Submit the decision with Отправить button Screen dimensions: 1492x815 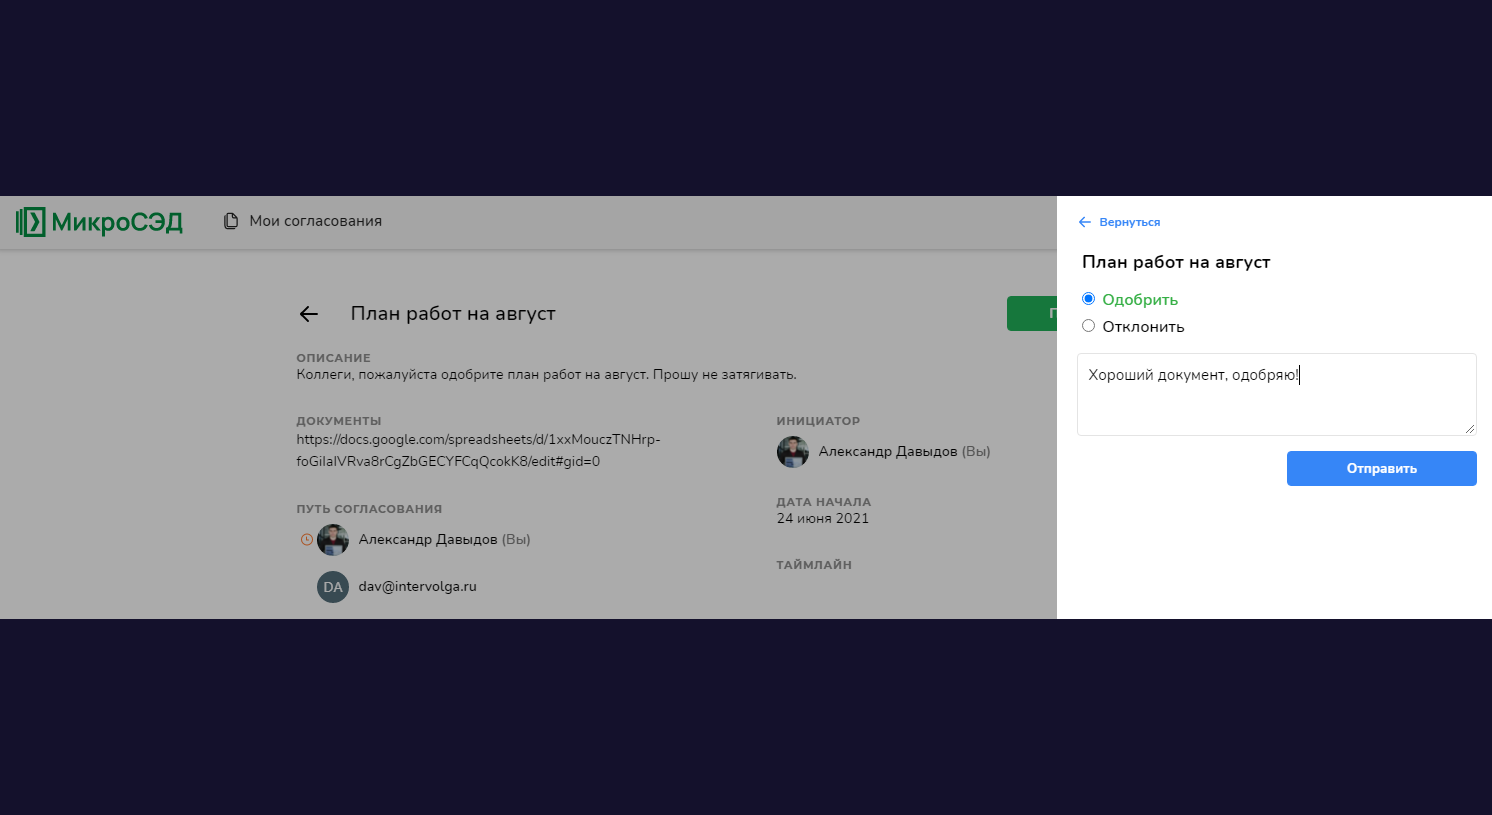pyautogui.click(x=1382, y=469)
